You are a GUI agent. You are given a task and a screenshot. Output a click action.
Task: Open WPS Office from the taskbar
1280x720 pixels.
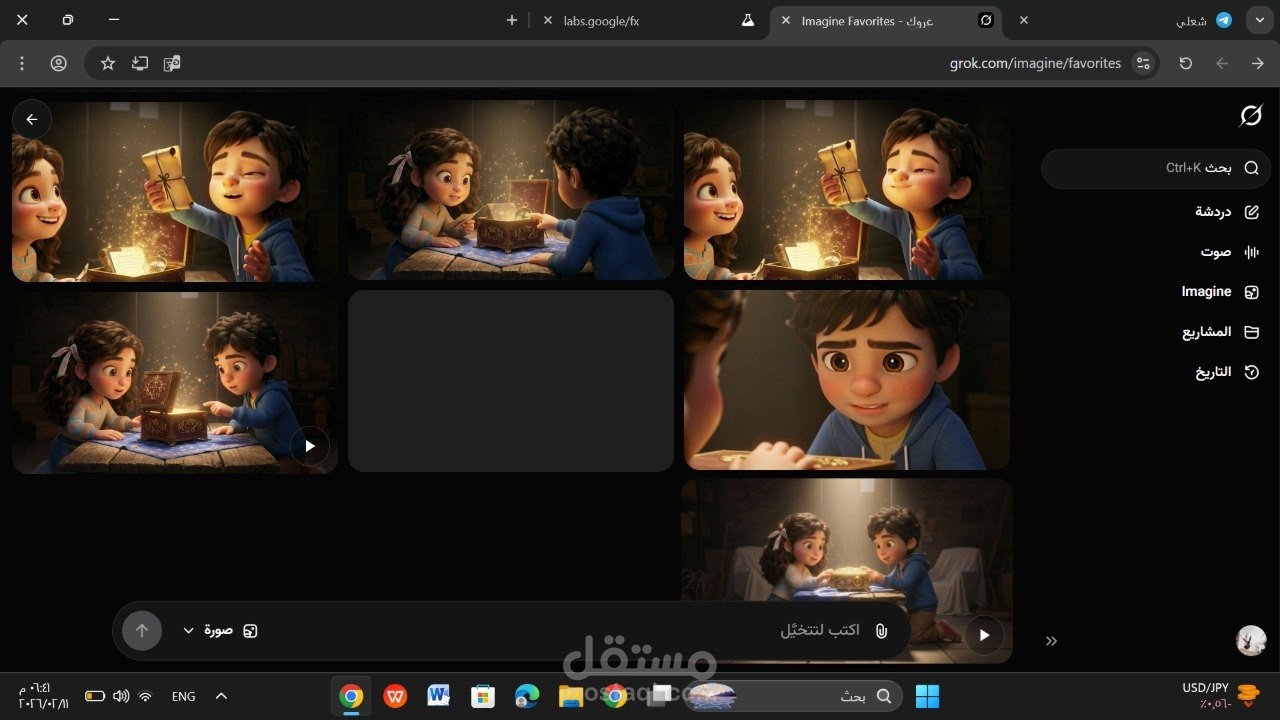click(x=395, y=696)
